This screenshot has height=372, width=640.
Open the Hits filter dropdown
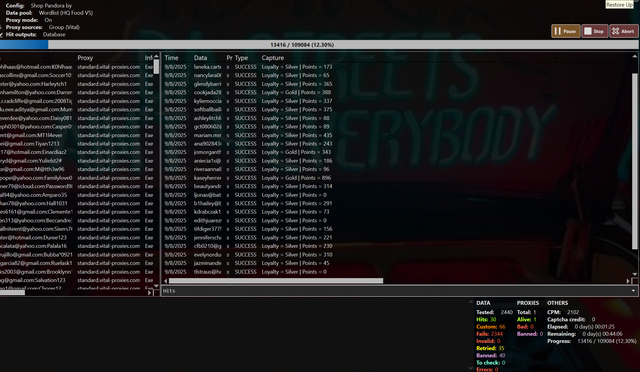click(400, 291)
